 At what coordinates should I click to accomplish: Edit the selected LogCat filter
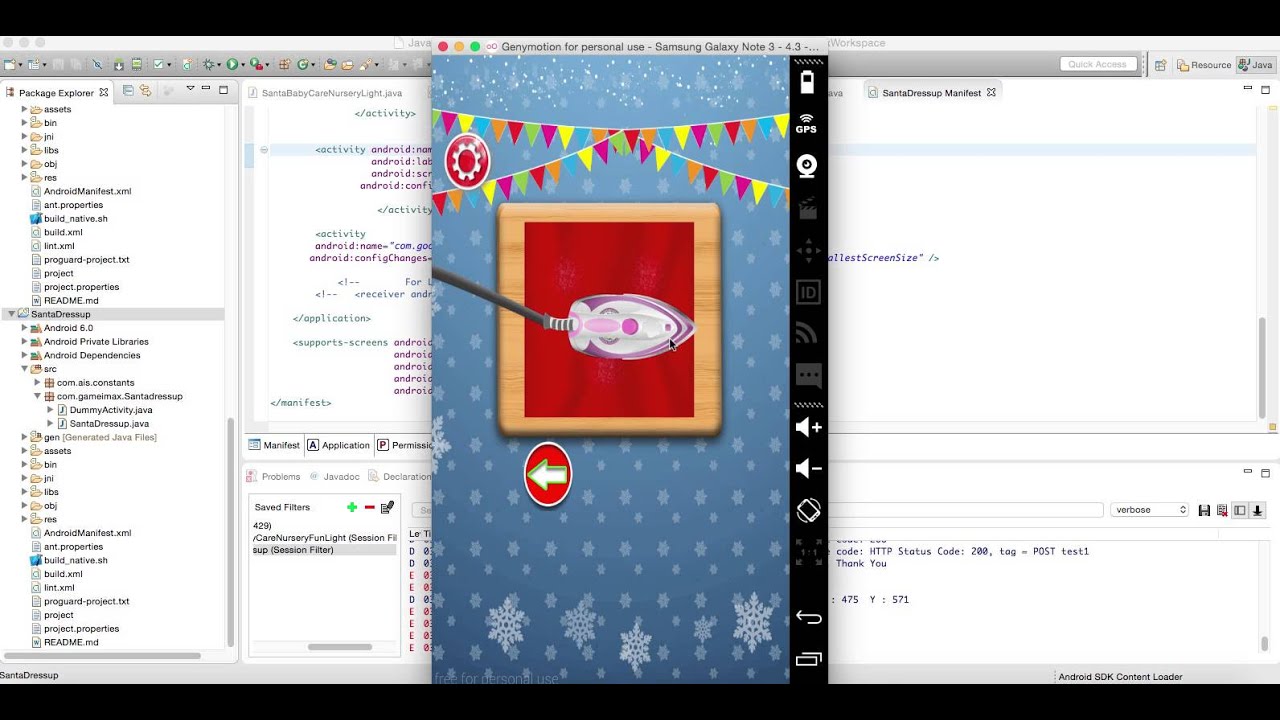387,507
